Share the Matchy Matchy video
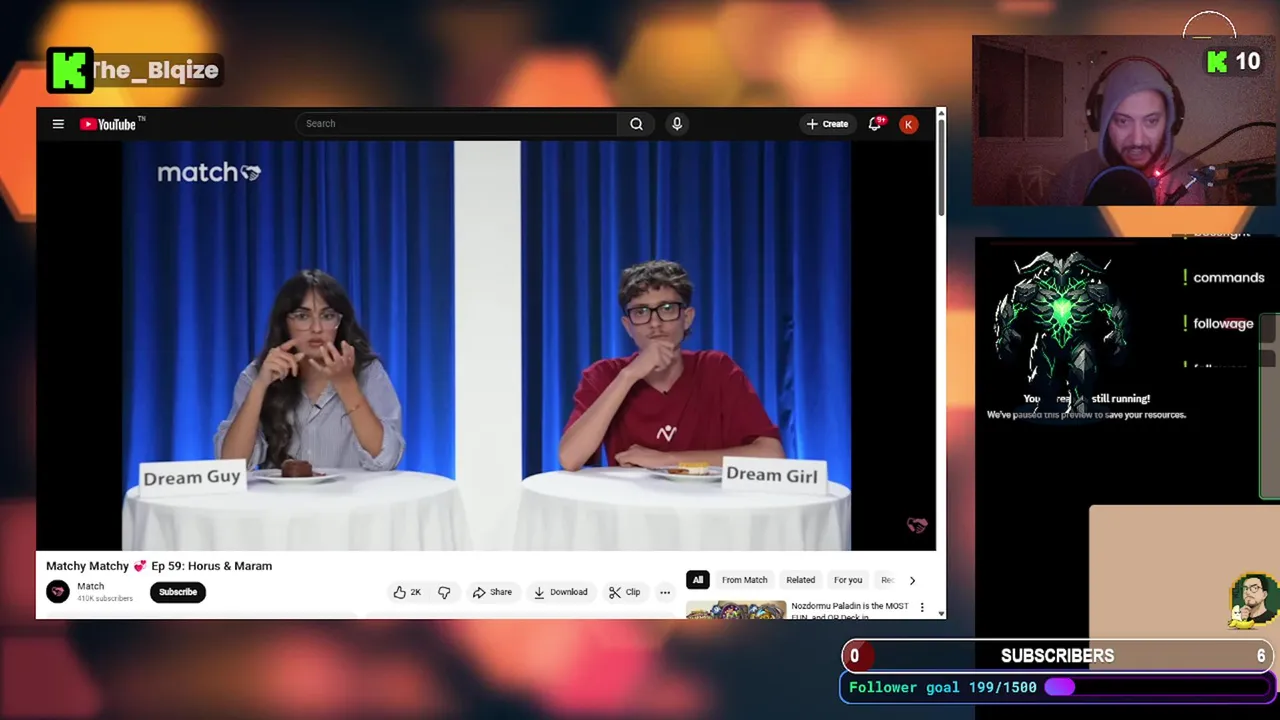 coord(492,592)
